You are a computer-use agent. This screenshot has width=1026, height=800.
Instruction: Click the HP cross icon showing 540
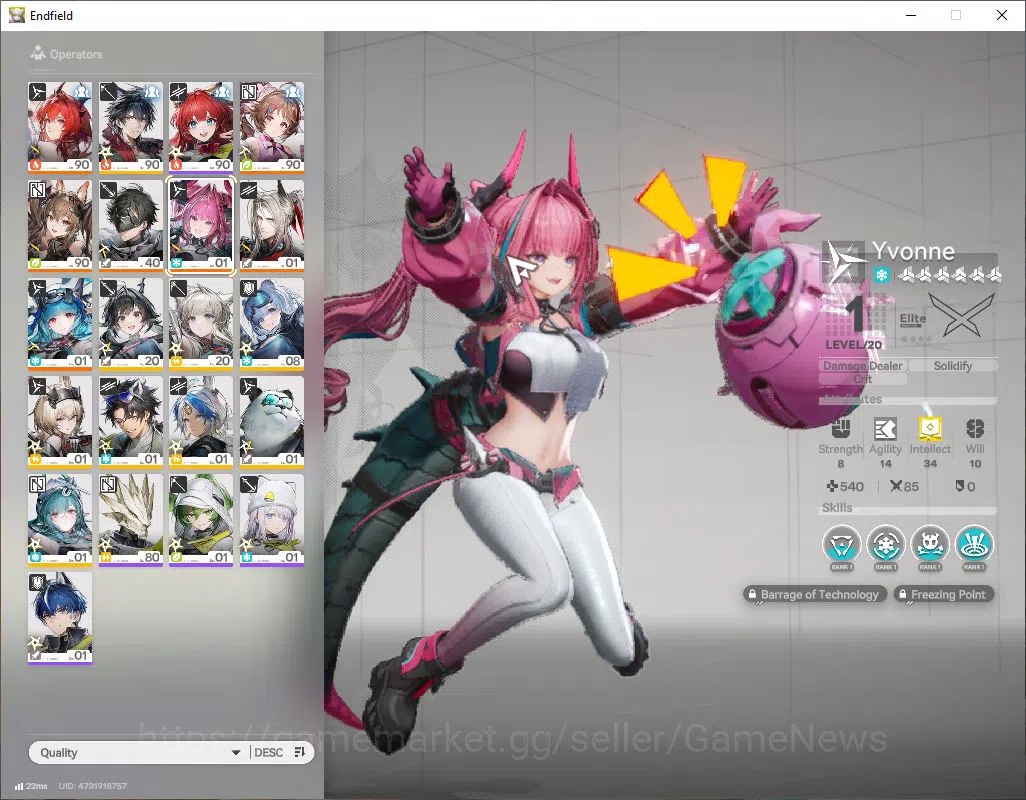coord(832,486)
